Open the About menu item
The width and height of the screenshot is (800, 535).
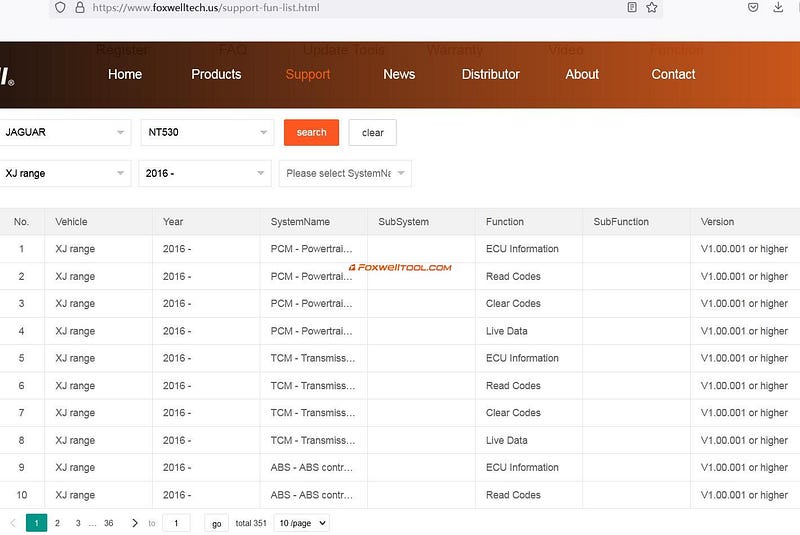tap(582, 74)
